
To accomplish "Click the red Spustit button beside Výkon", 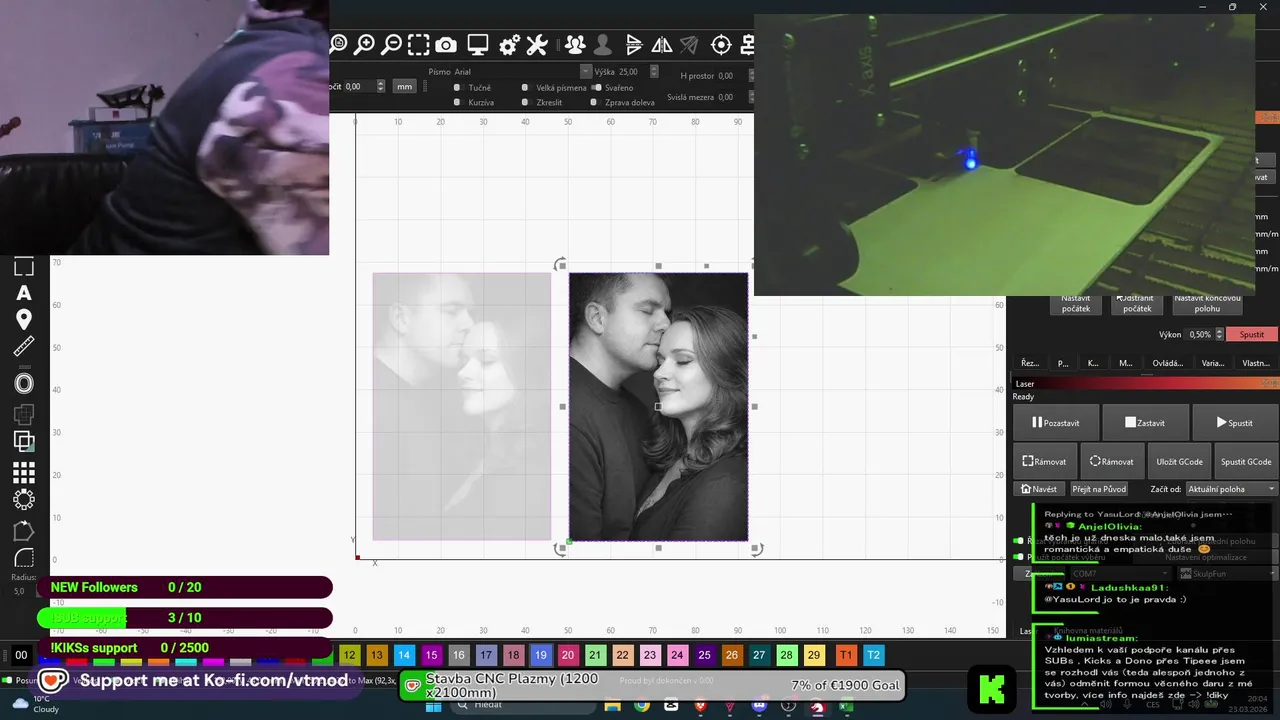I will (1252, 334).
